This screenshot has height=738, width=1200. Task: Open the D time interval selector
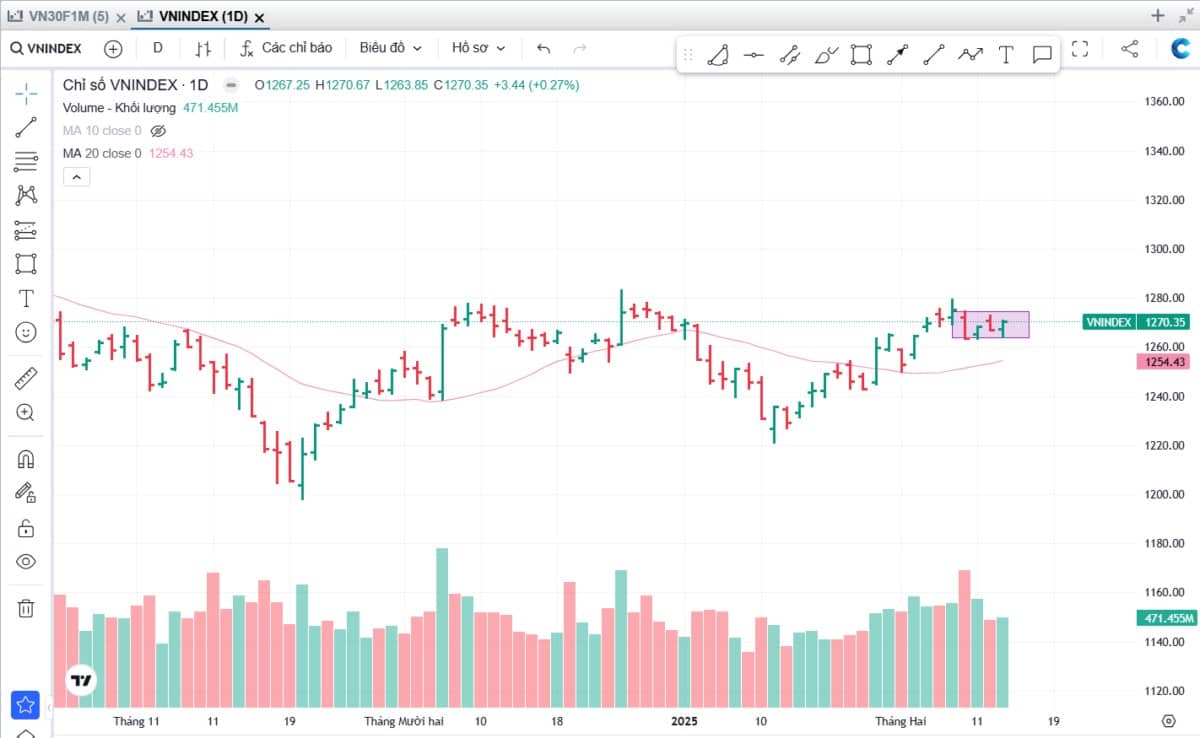click(158, 48)
